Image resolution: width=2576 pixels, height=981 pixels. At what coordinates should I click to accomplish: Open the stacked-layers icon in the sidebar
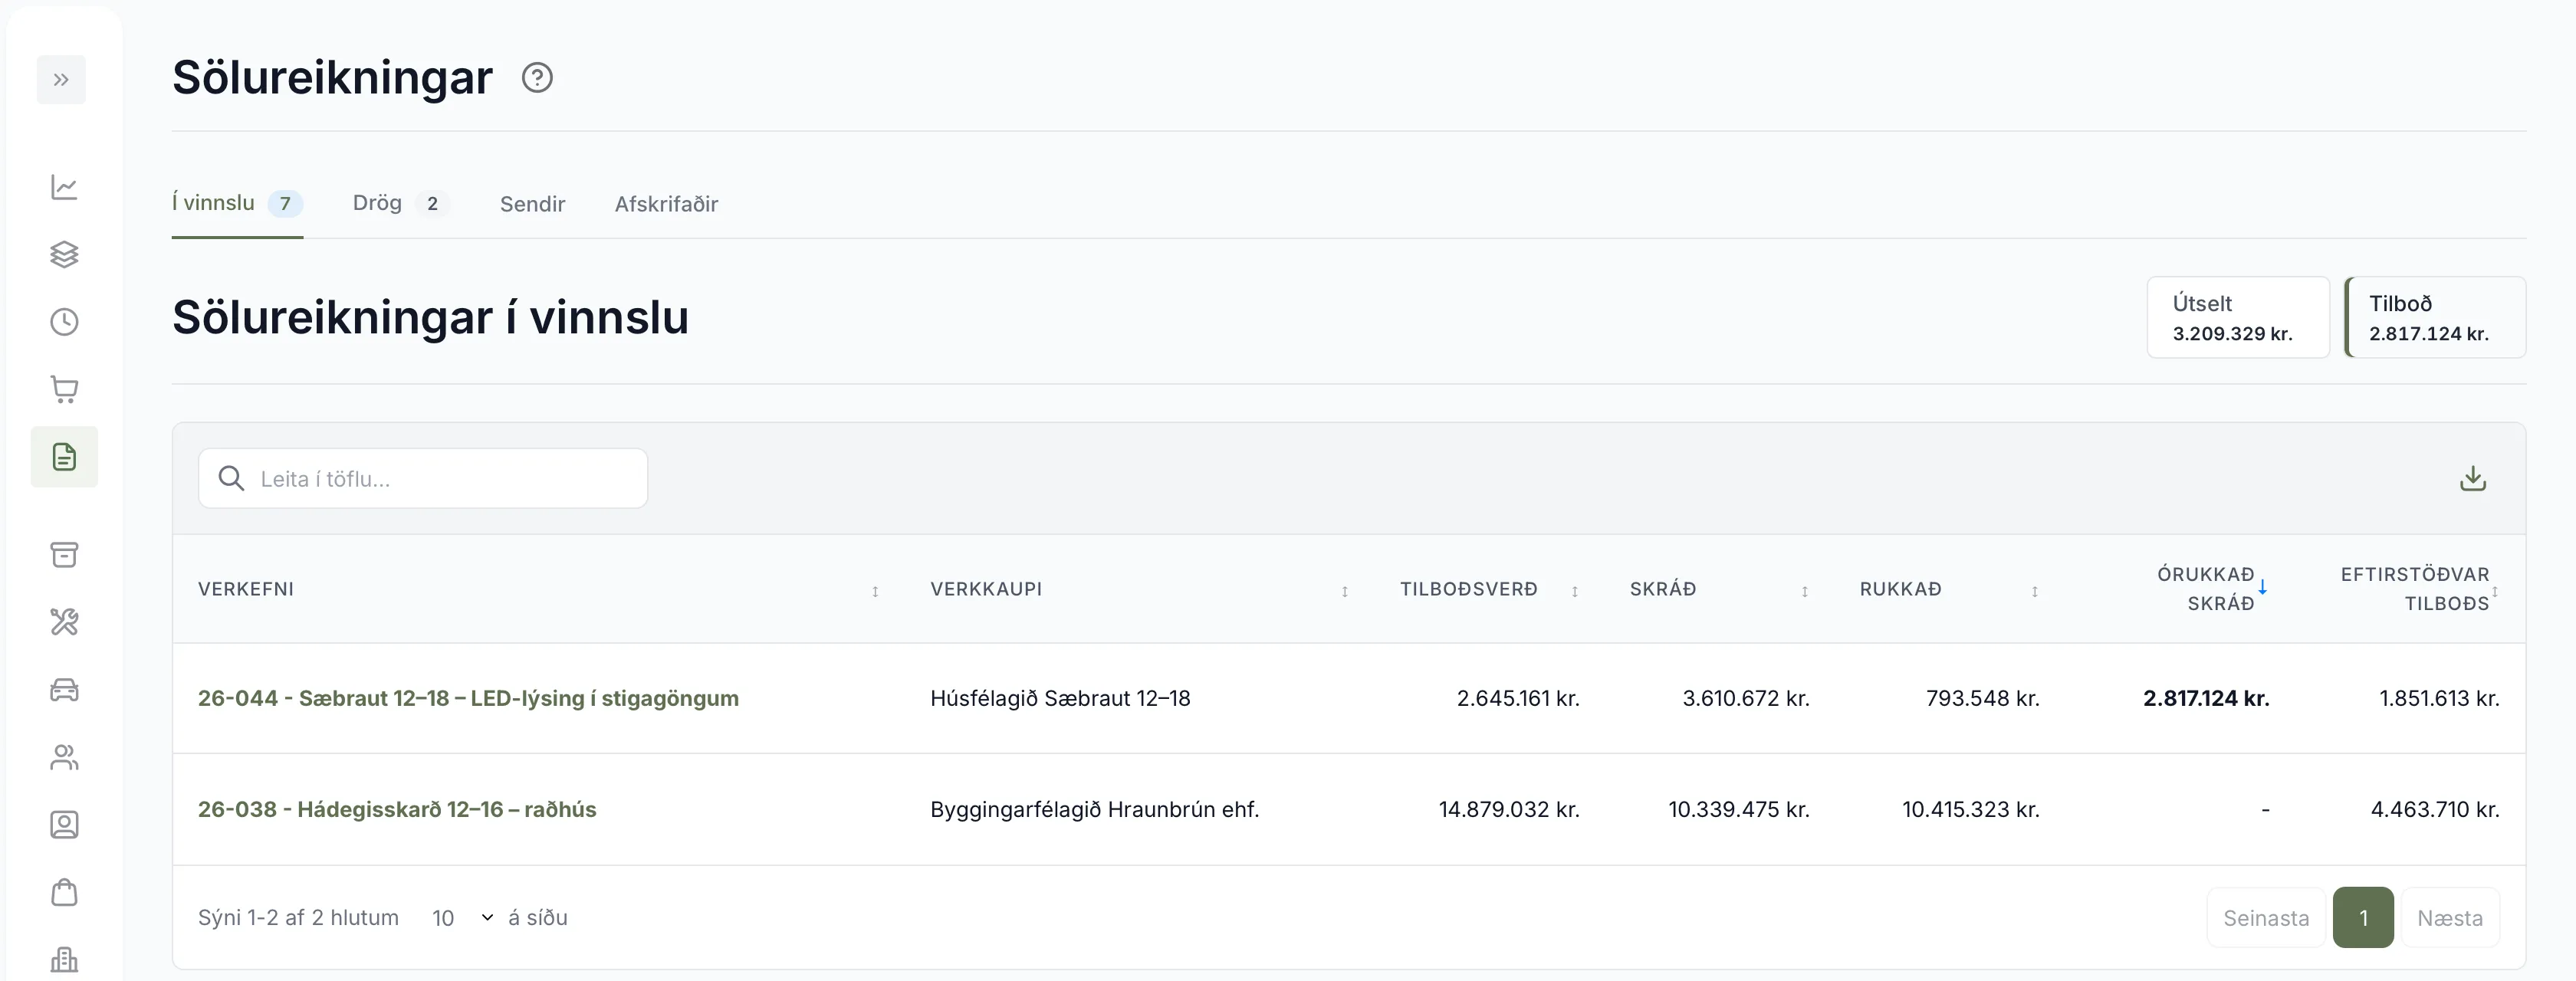[64, 254]
